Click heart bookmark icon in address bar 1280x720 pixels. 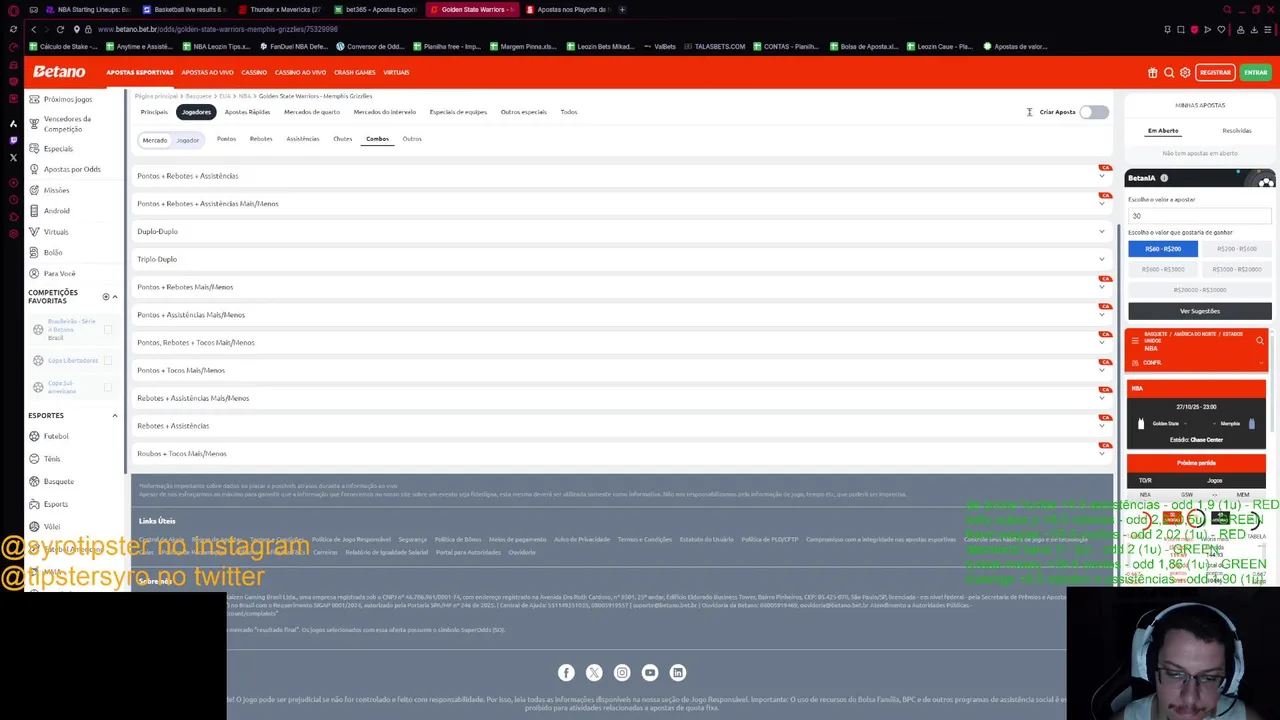tap(1220, 29)
